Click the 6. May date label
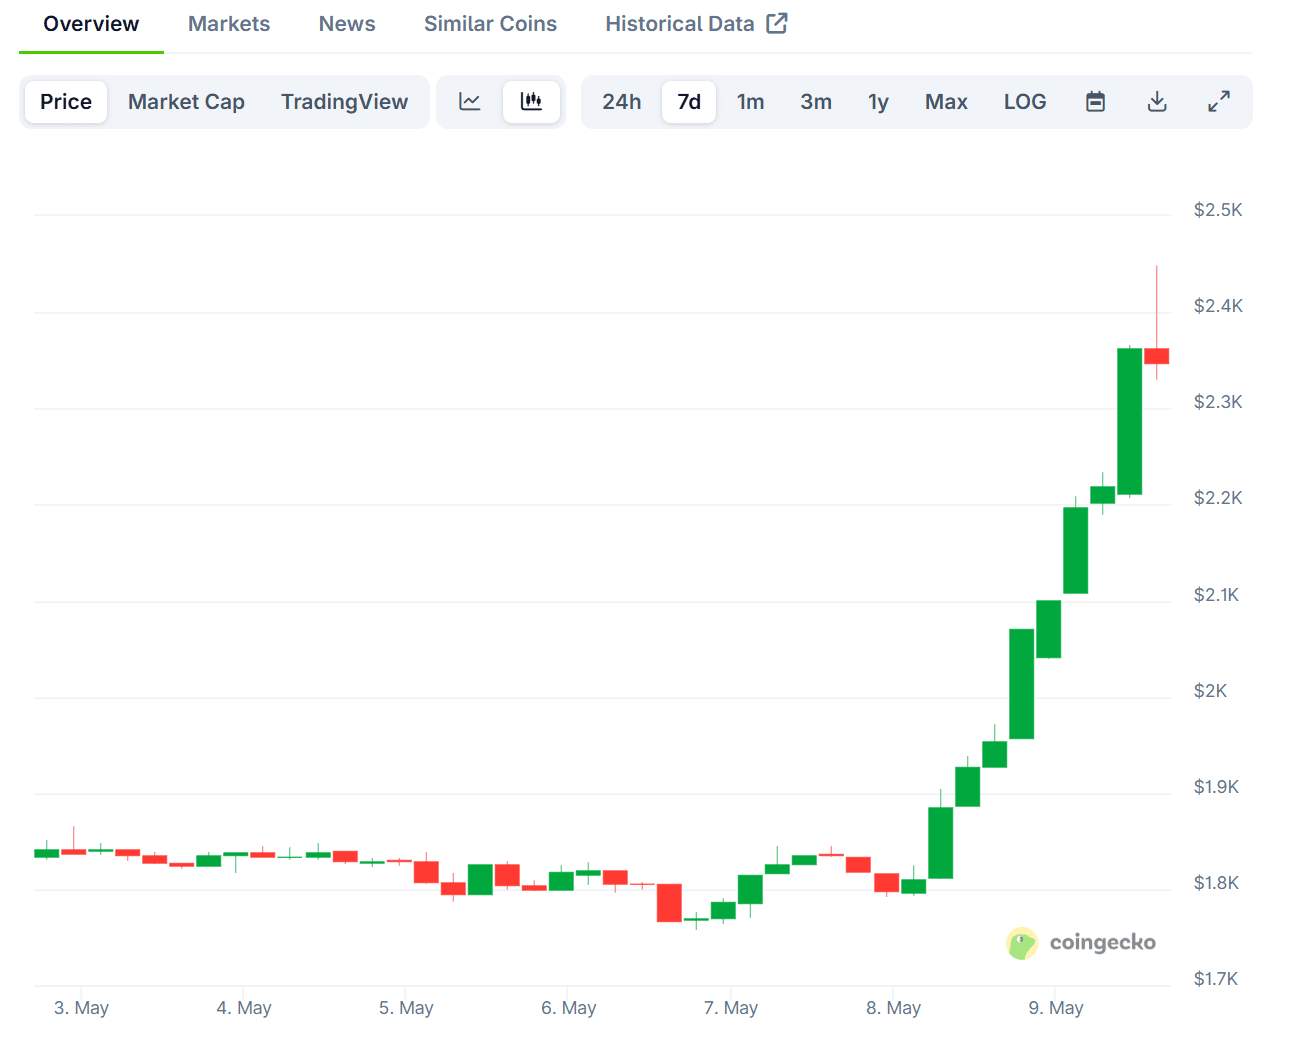This screenshot has height=1042, width=1293. [569, 1007]
